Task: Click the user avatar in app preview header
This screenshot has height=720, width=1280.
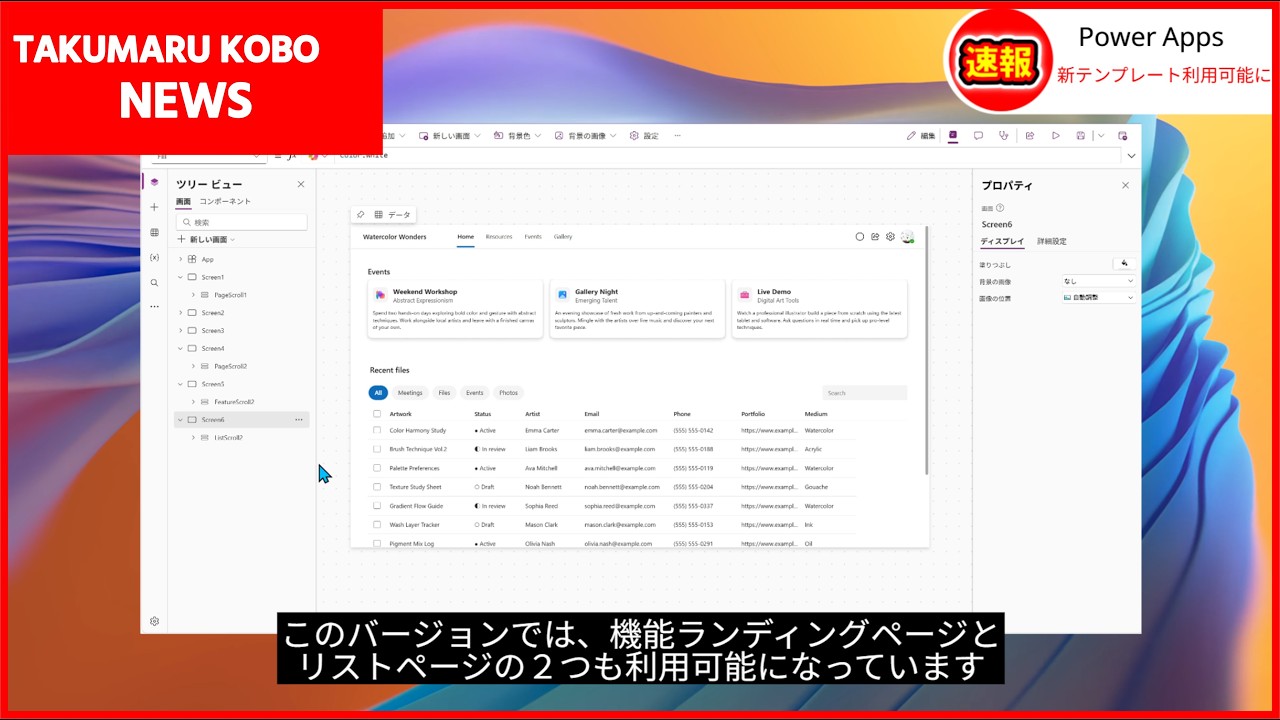Action: 907,237
